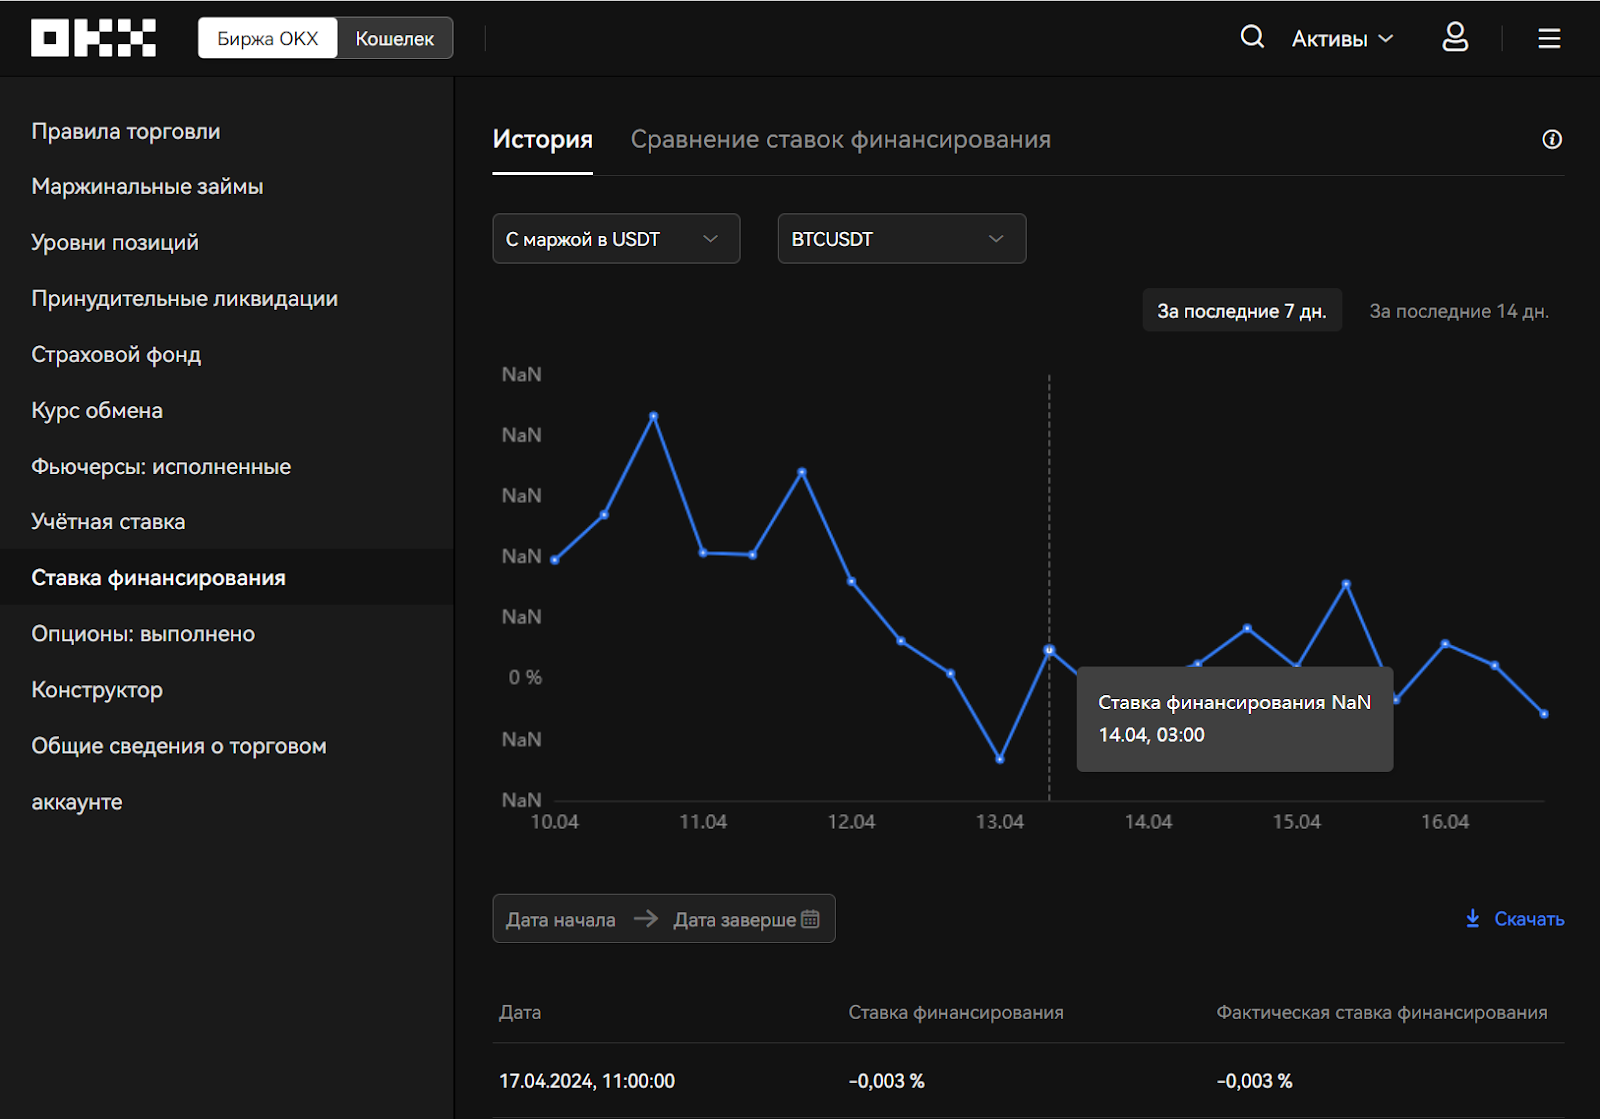This screenshot has height=1119, width=1600.
Task: Click the OKX logo
Action: pyautogui.click(x=93, y=38)
